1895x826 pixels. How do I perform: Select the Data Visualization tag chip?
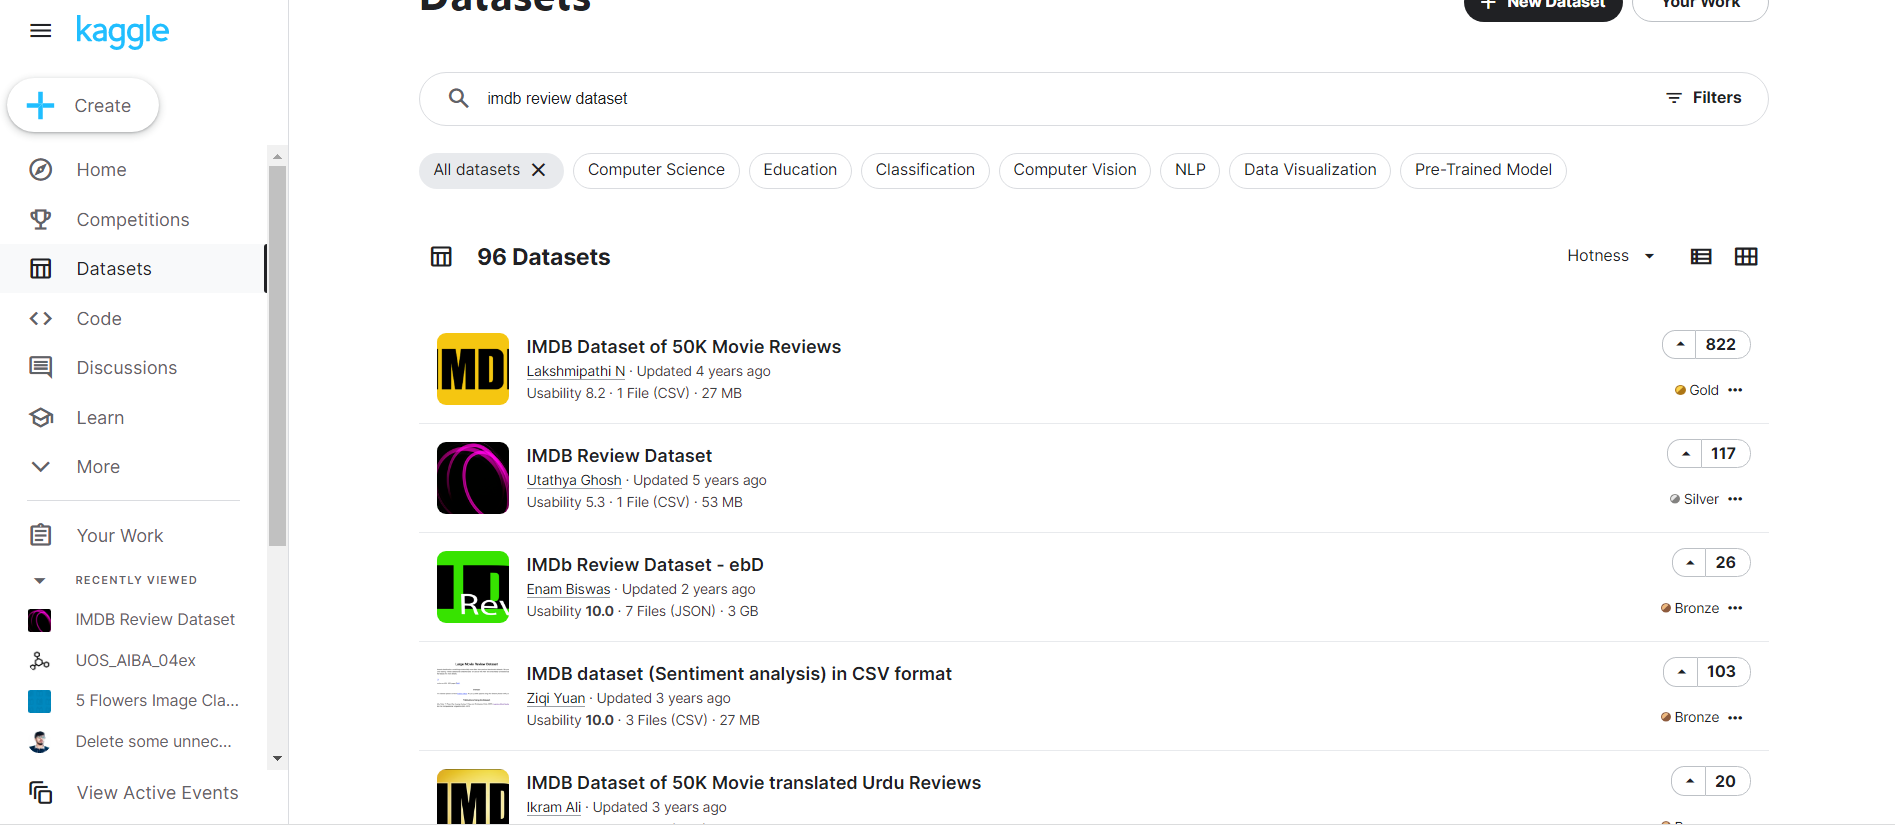click(1310, 170)
